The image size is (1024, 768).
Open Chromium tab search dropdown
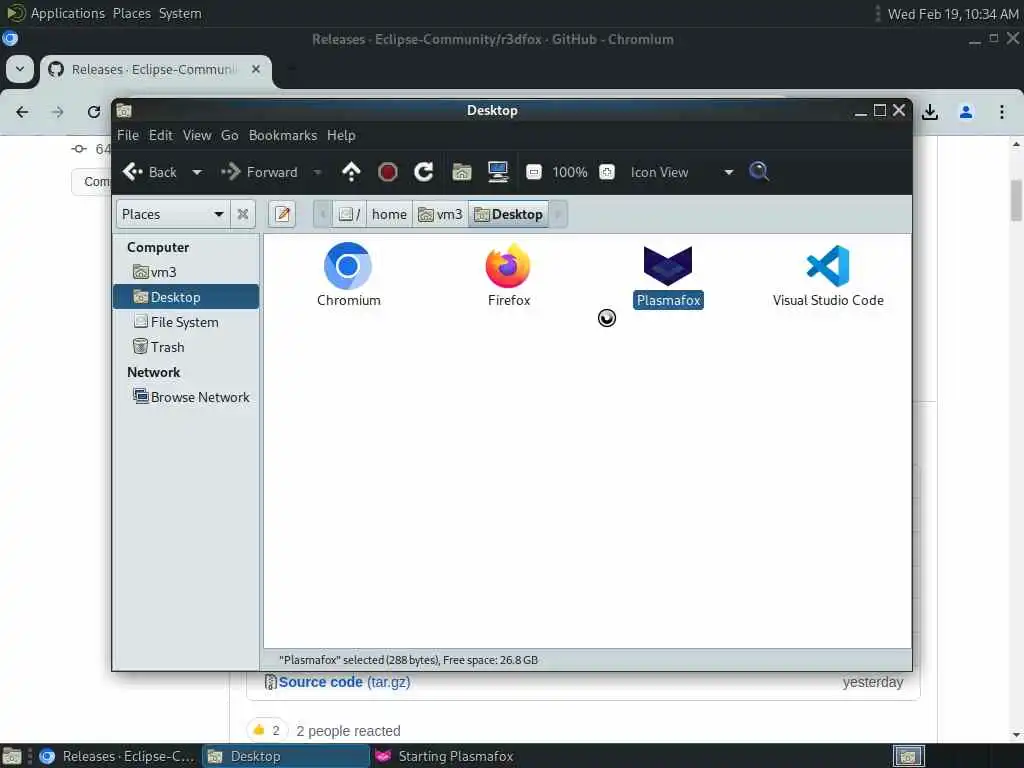coord(20,69)
